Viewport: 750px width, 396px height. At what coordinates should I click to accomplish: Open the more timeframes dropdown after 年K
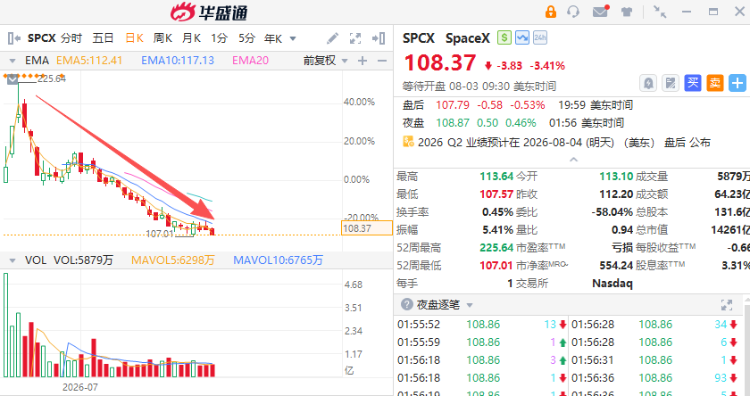tap(293, 38)
